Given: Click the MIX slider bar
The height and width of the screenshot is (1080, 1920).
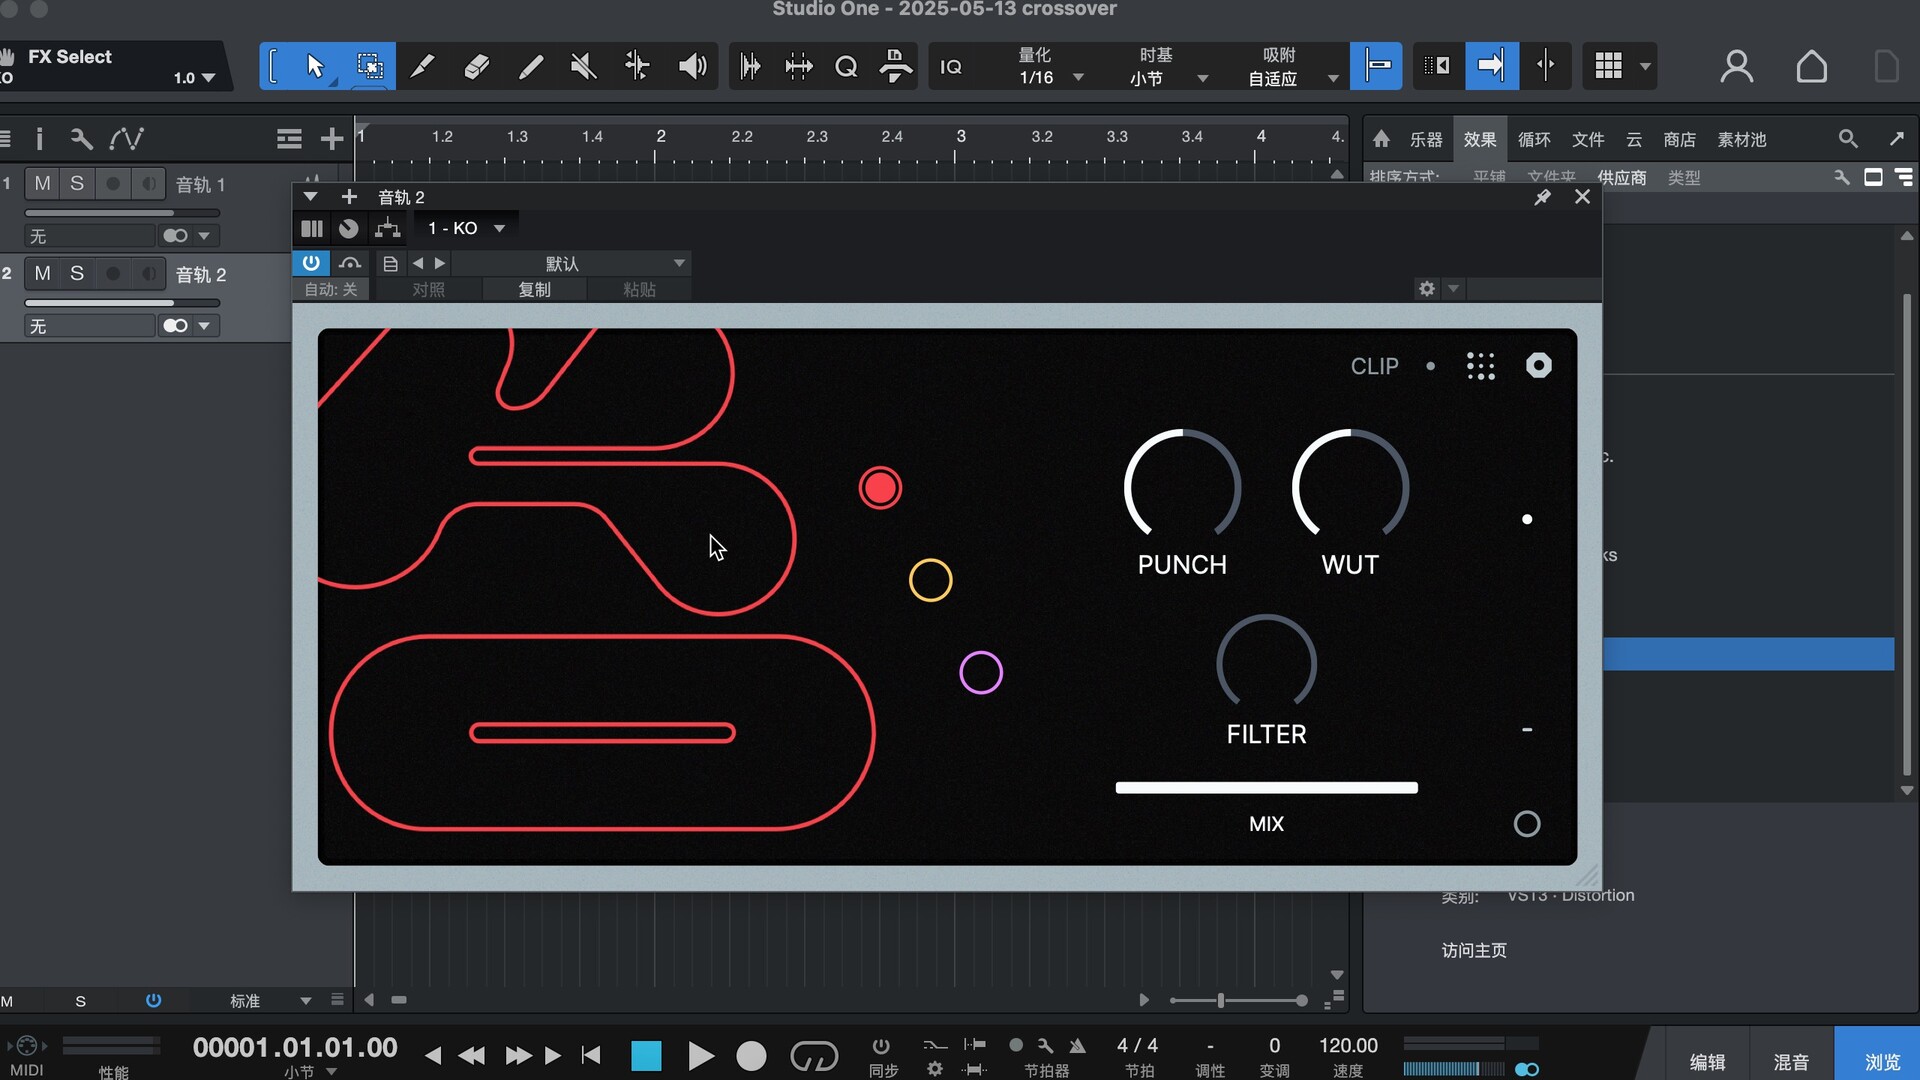Looking at the screenshot, I should 1266,788.
